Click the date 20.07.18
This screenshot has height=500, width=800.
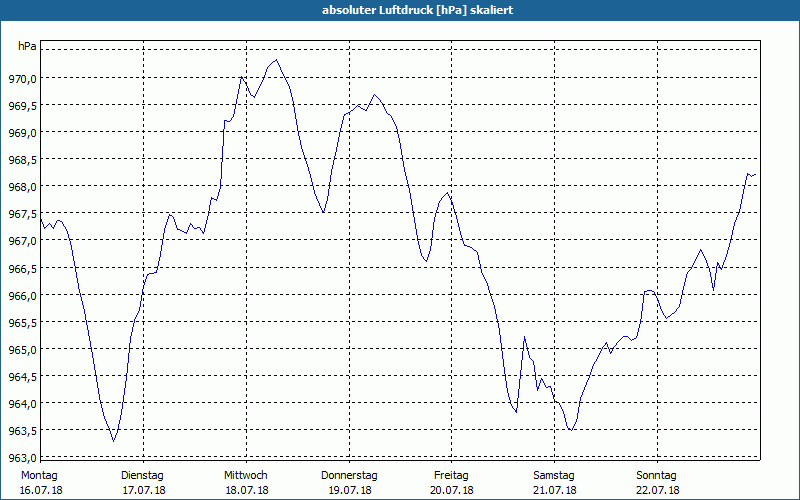(452, 490)
